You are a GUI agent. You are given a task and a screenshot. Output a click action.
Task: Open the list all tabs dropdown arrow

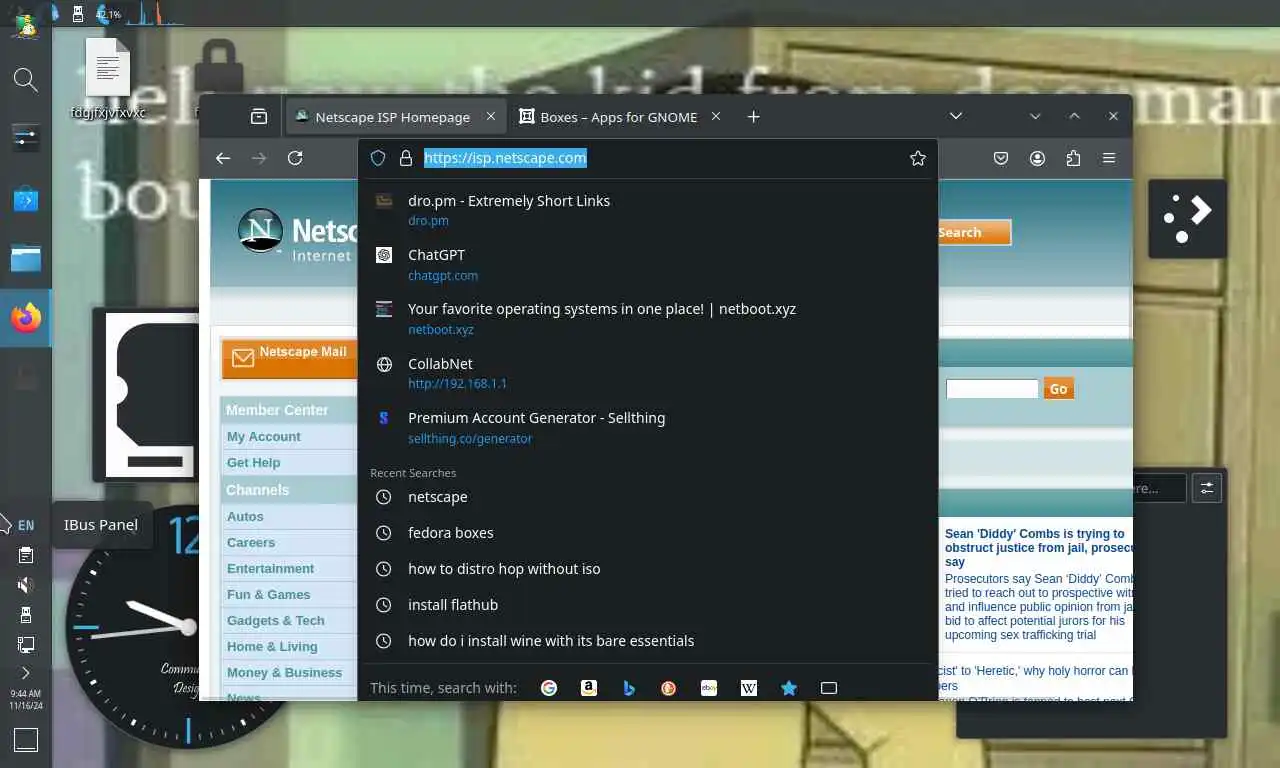pos(956,116)
